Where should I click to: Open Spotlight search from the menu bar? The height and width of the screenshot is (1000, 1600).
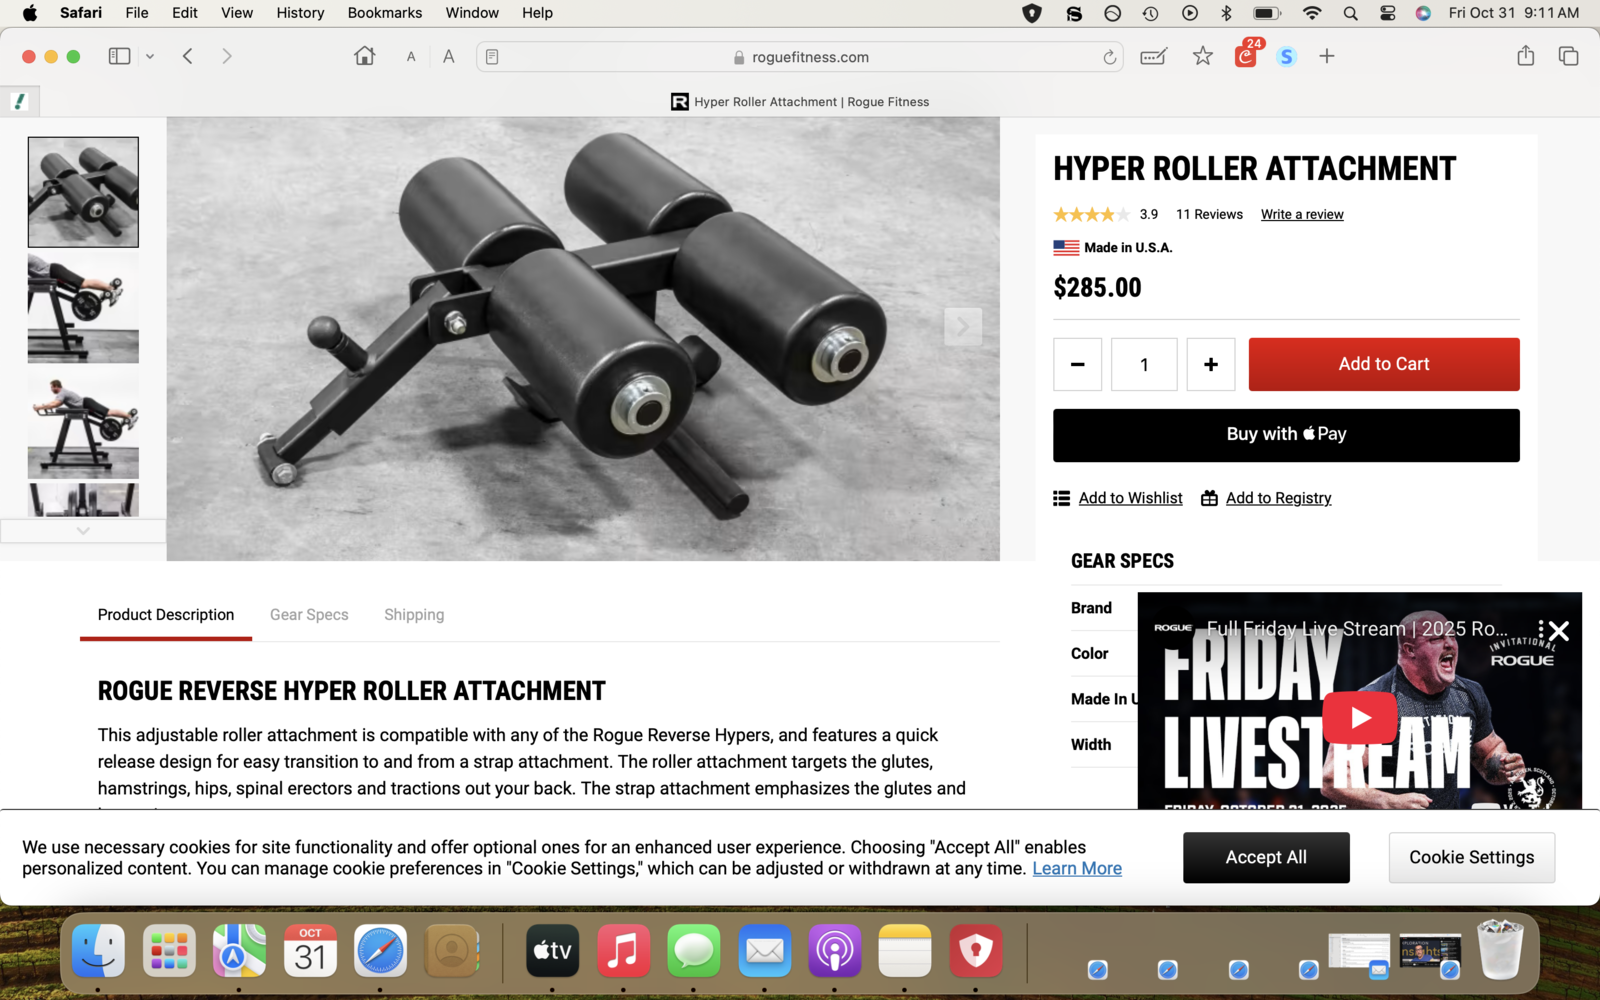click(1350, 13)
